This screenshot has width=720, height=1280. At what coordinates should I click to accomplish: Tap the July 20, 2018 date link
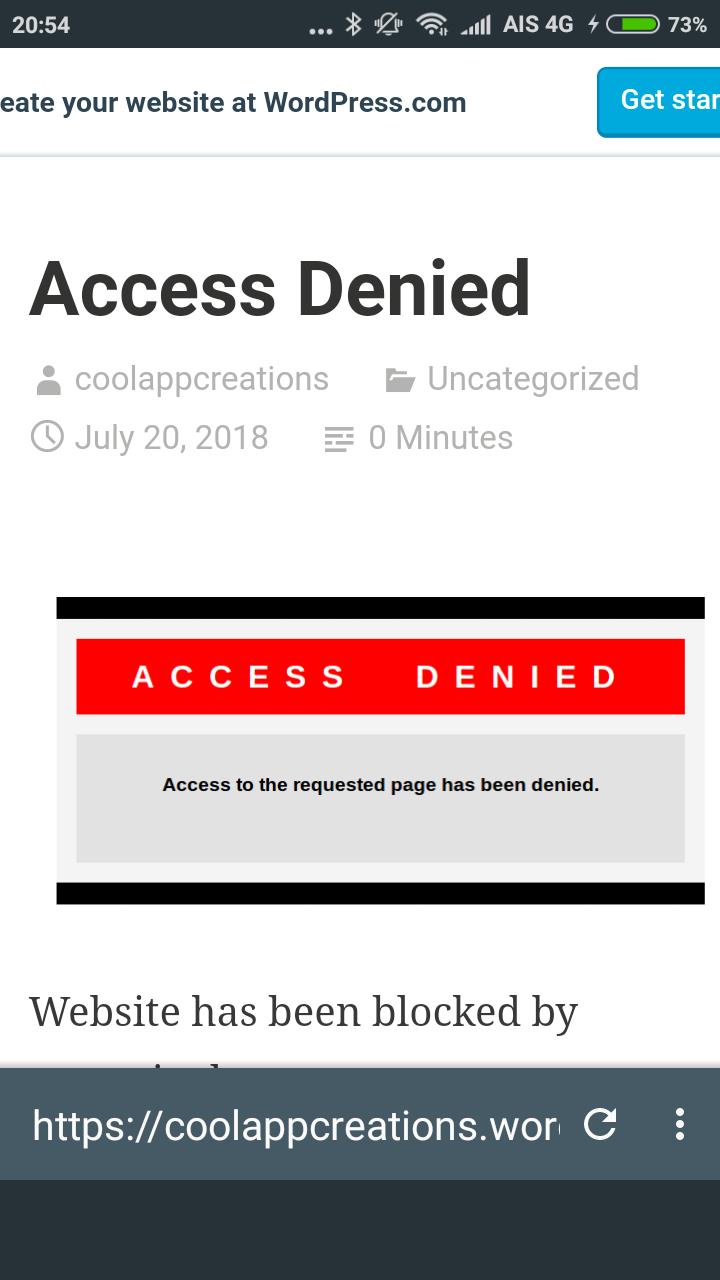[x=171, y=437]
